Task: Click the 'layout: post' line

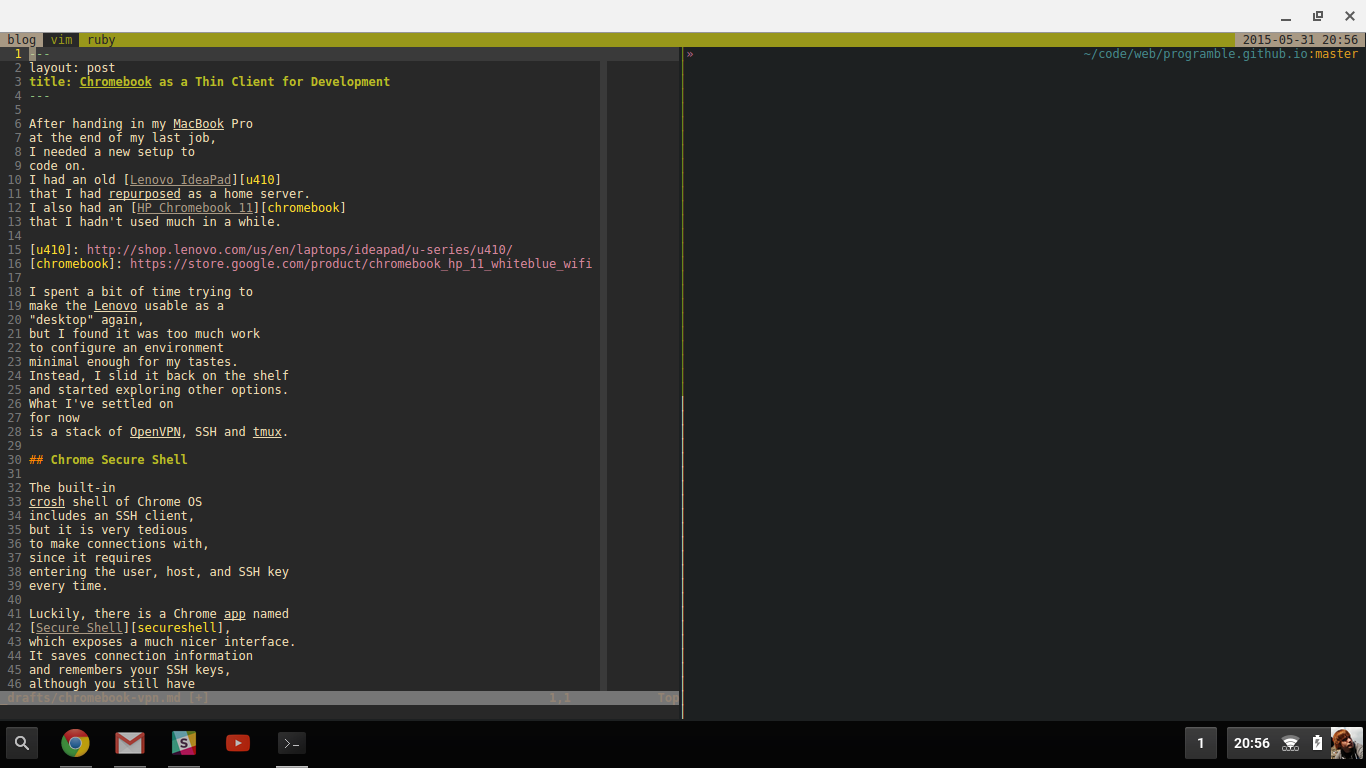Action: point(72,68)
